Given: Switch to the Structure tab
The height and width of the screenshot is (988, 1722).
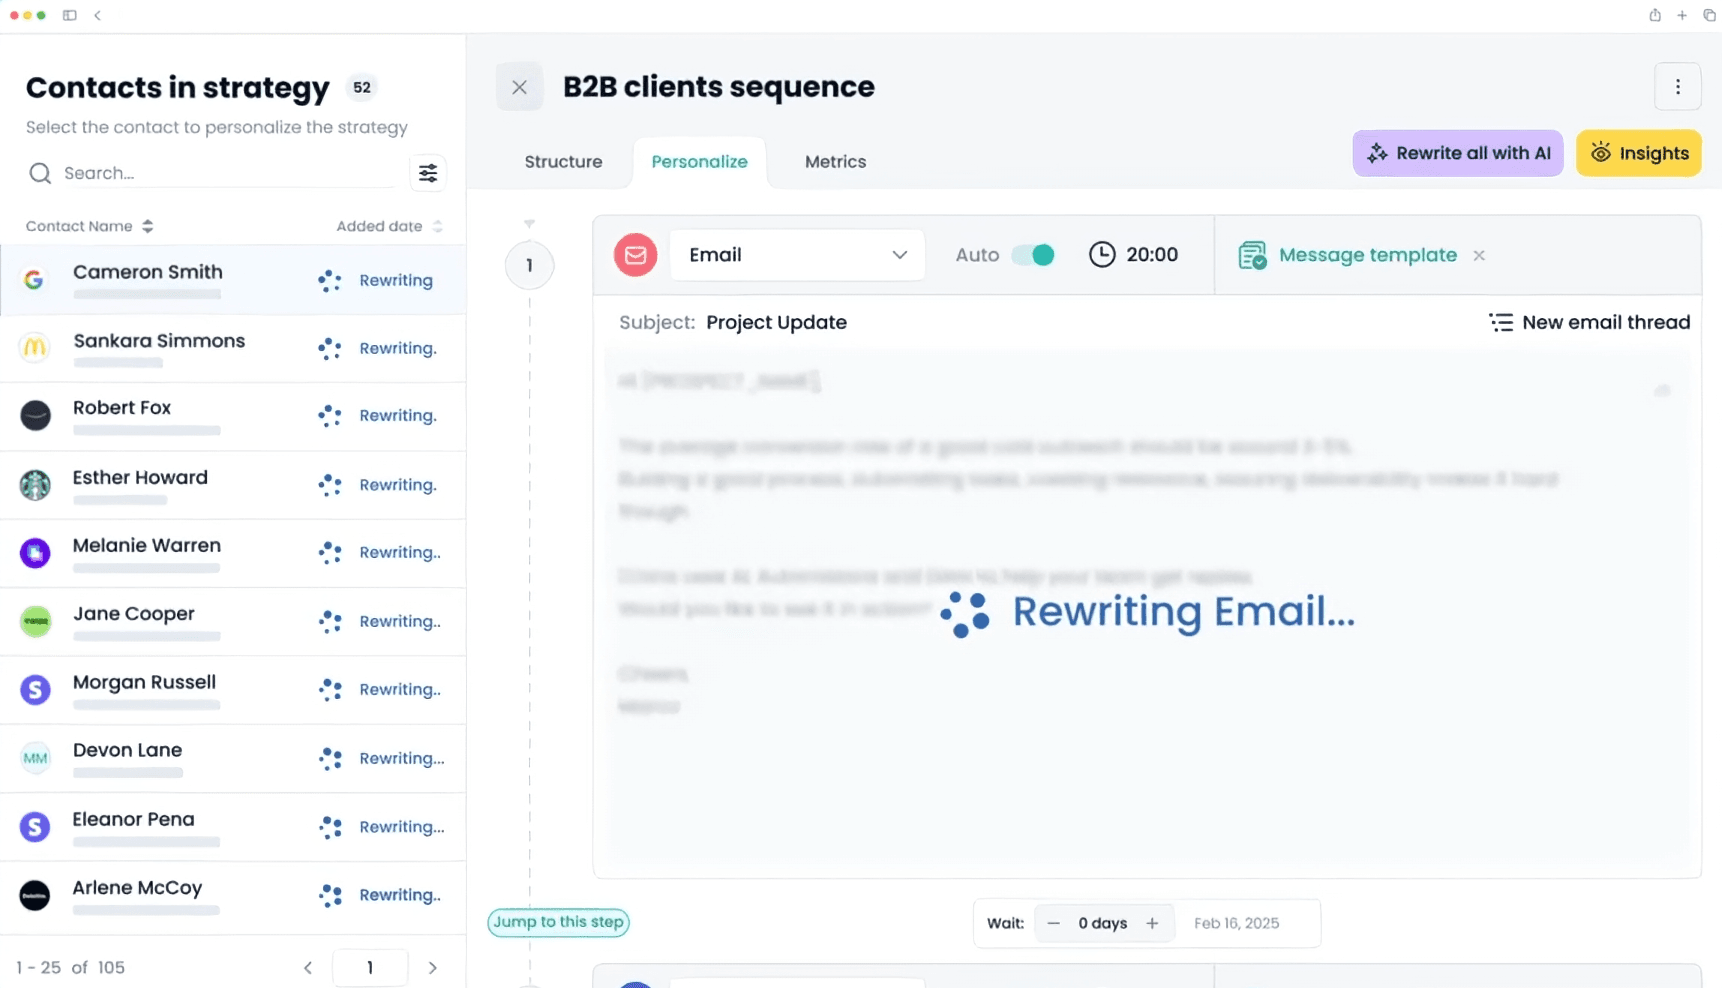Looking at the screenshot, I should pos(563,162).
